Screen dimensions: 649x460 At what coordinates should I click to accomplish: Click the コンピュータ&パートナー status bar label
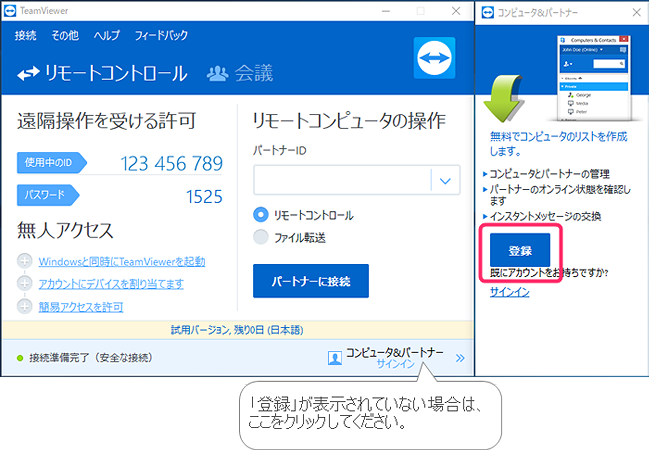tap(394, 352)
